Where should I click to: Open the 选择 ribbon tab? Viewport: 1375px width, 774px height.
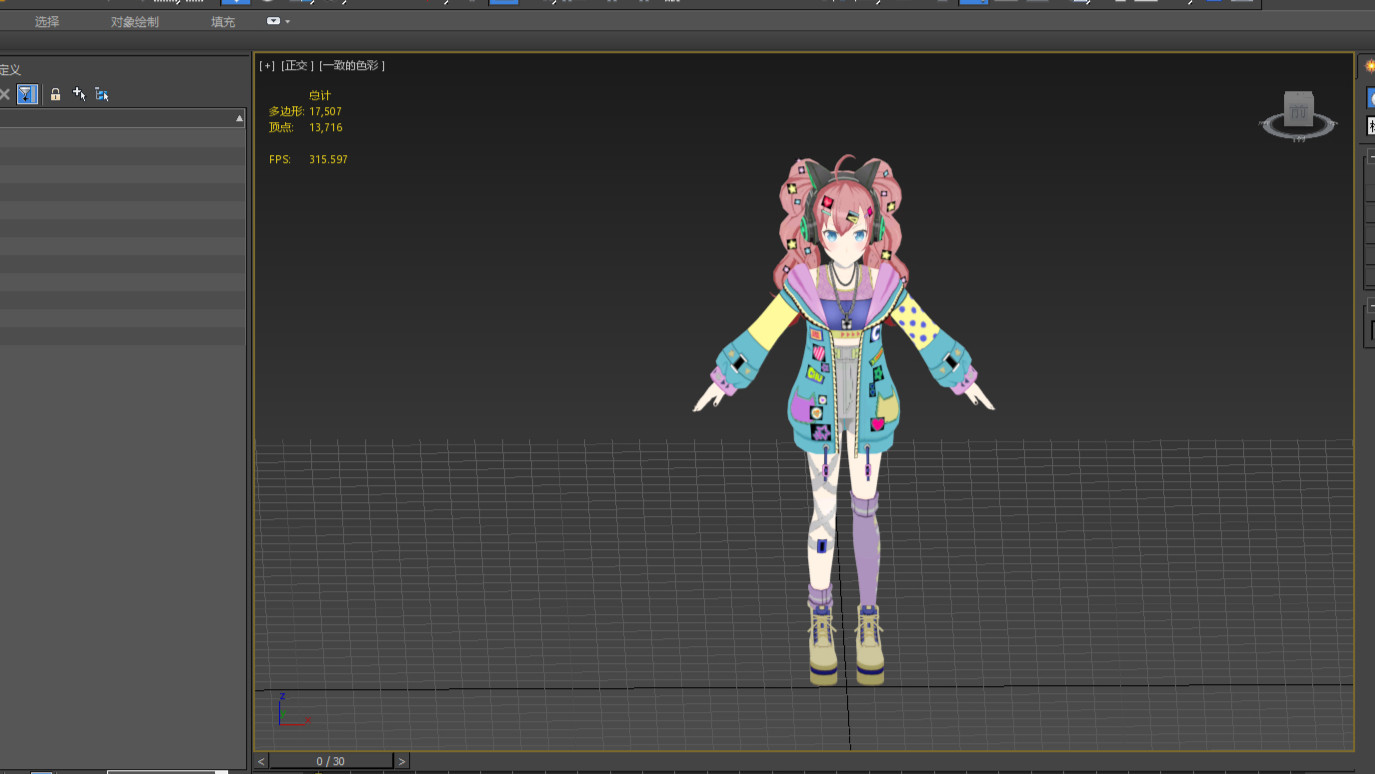47,21
